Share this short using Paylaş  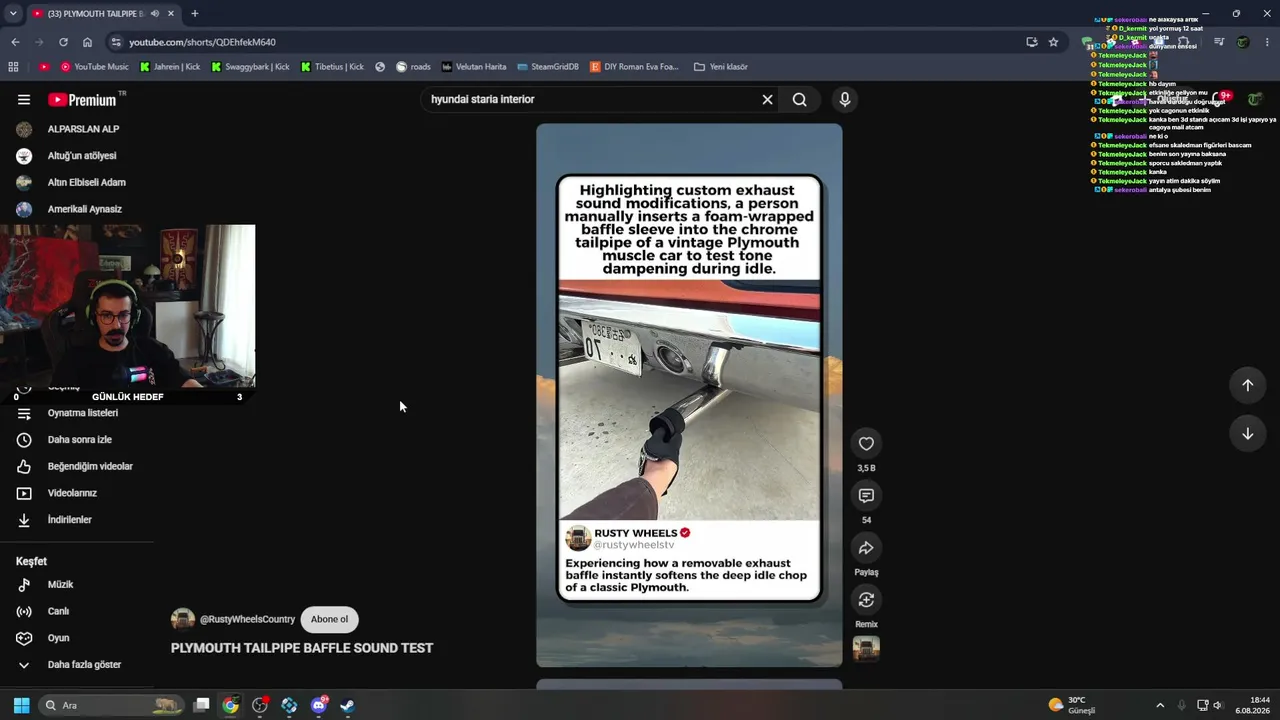(x=866, y=548)
